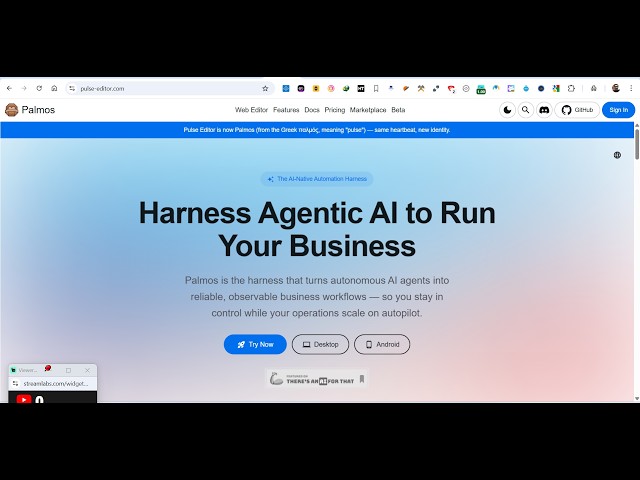This screenshot has height=480, width=640.
Task: Open the Marketplace nav item
Action: pos(368,110)
